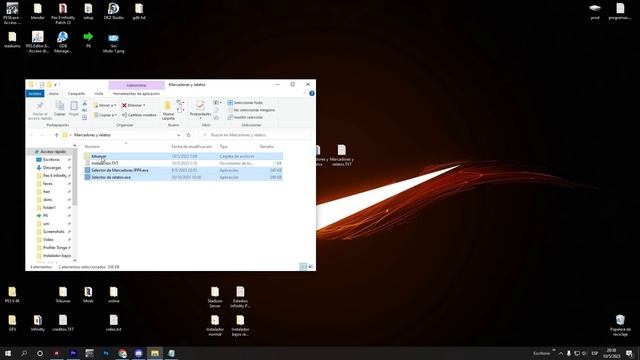Open Screenshots in the navigation pane
This screenshot has height=360, width=640.
(x=53, y=231)
